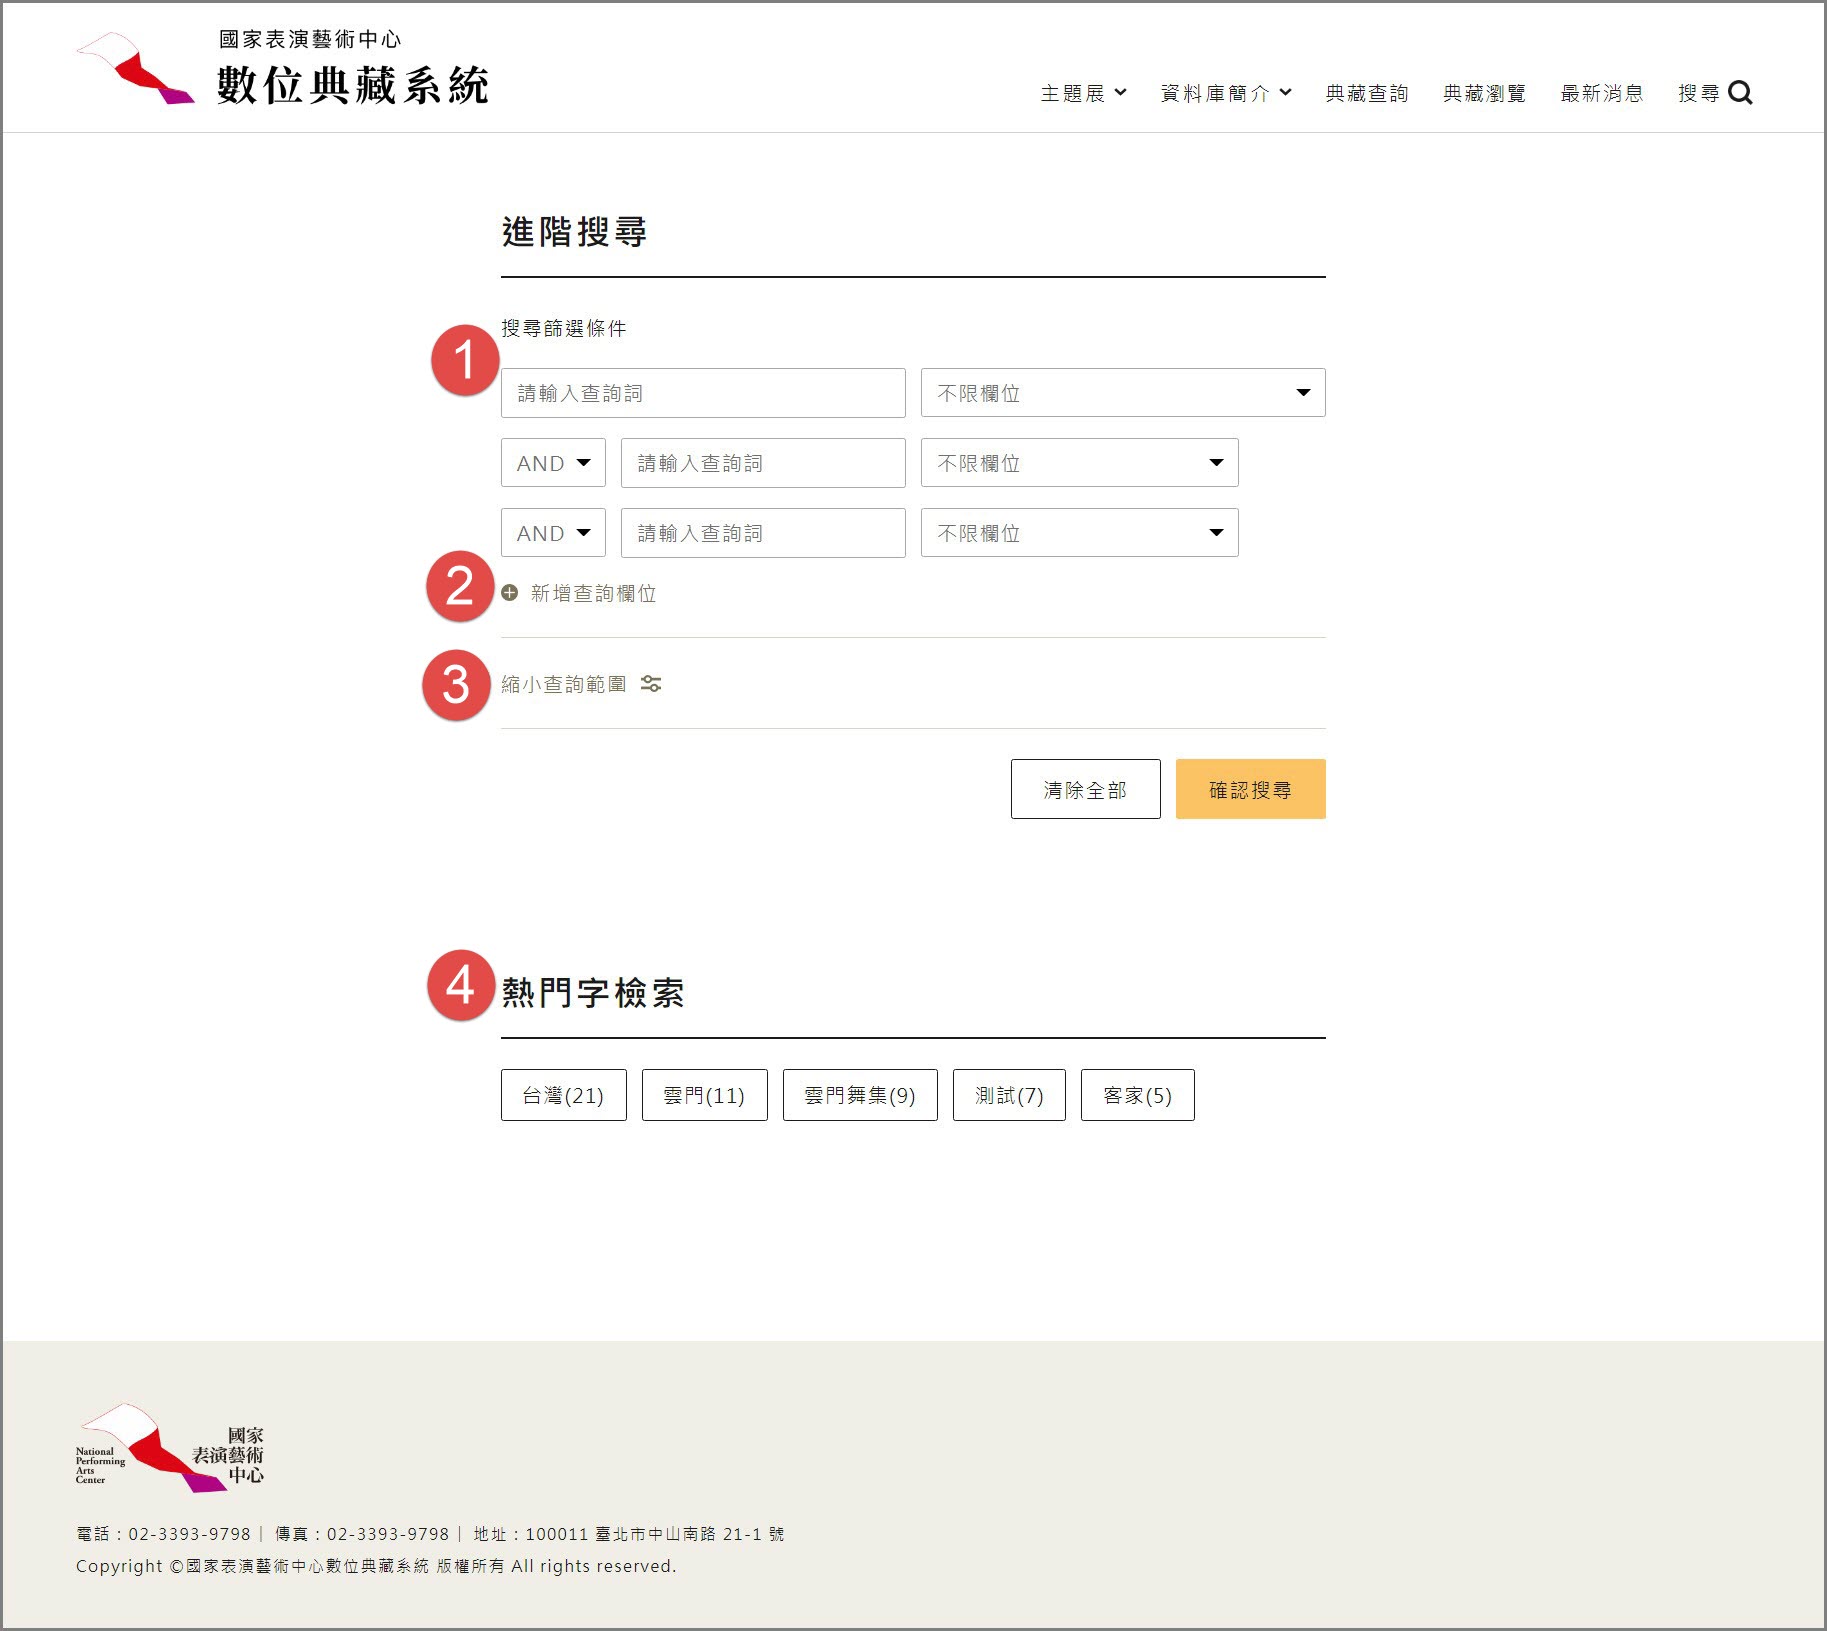Screen dimensions: 1827x1631
Task: Click the 清除全部 clear button
Action: click(x=1085, y=789)
